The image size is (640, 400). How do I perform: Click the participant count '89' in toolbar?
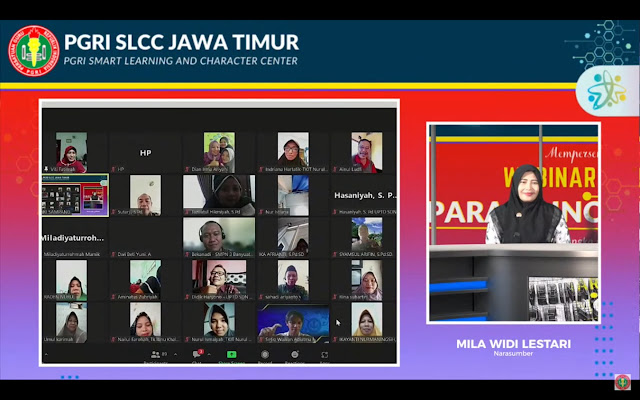click(x=164, y=354)
